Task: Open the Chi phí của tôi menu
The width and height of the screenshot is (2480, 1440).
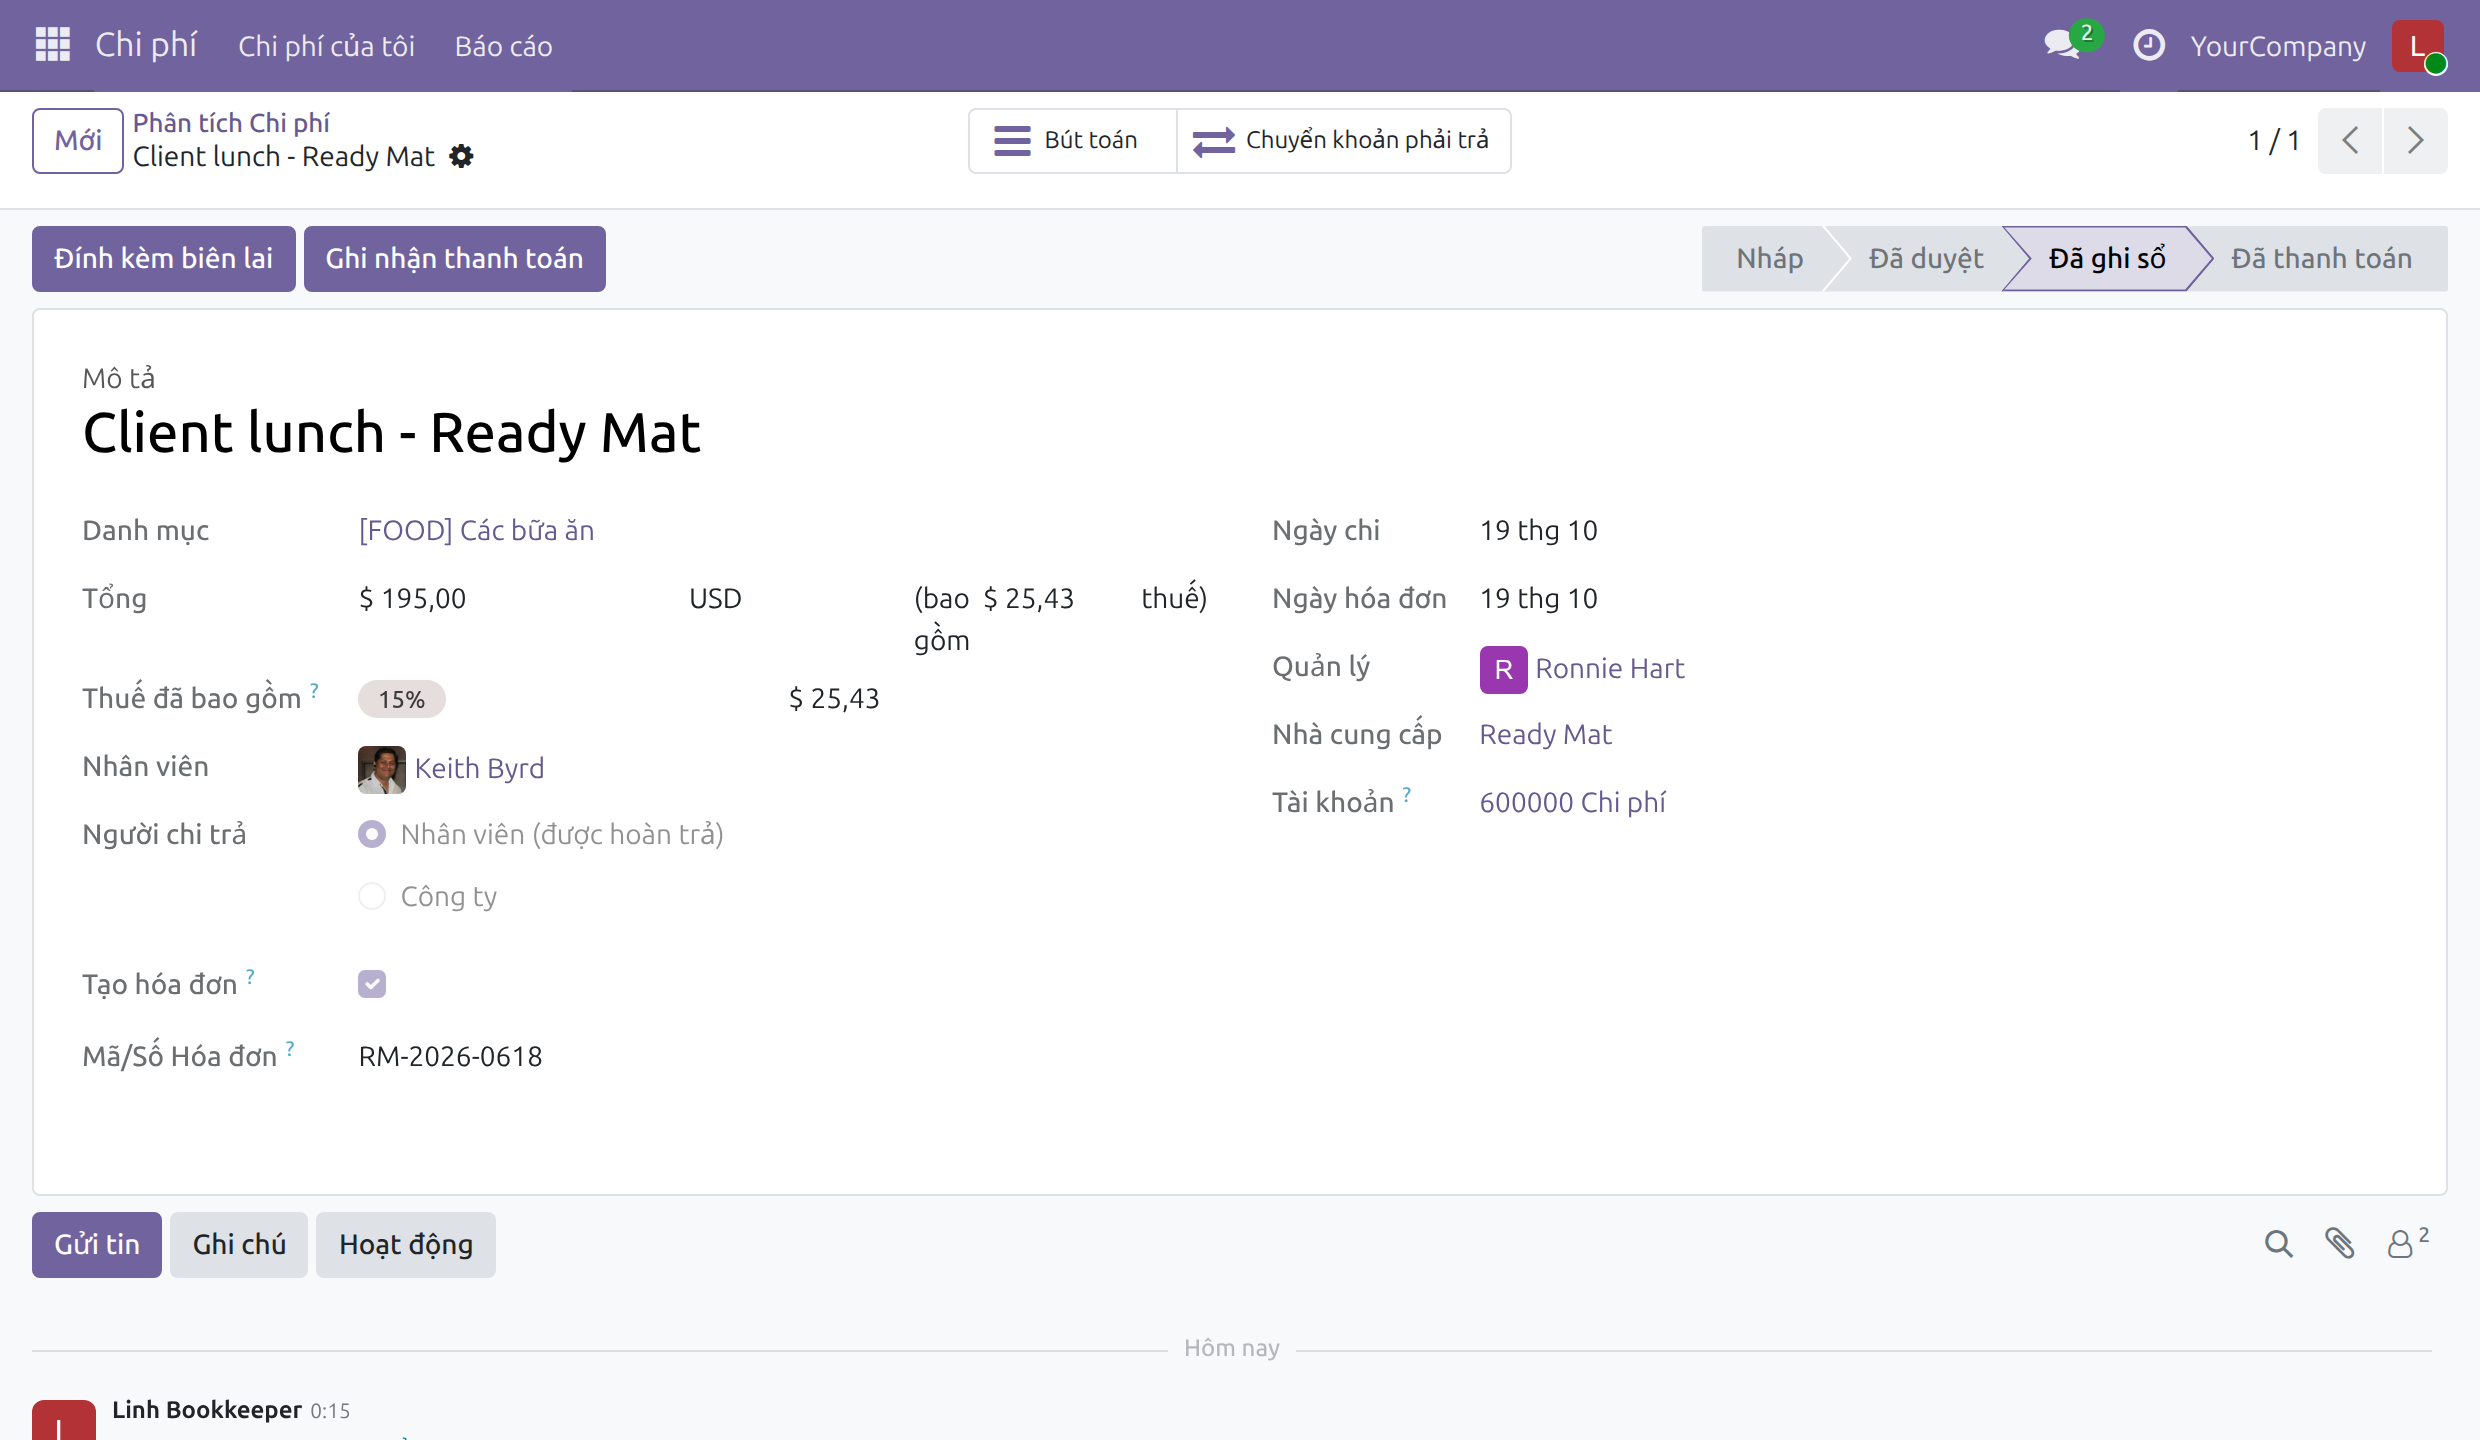Action: point(326,46)
